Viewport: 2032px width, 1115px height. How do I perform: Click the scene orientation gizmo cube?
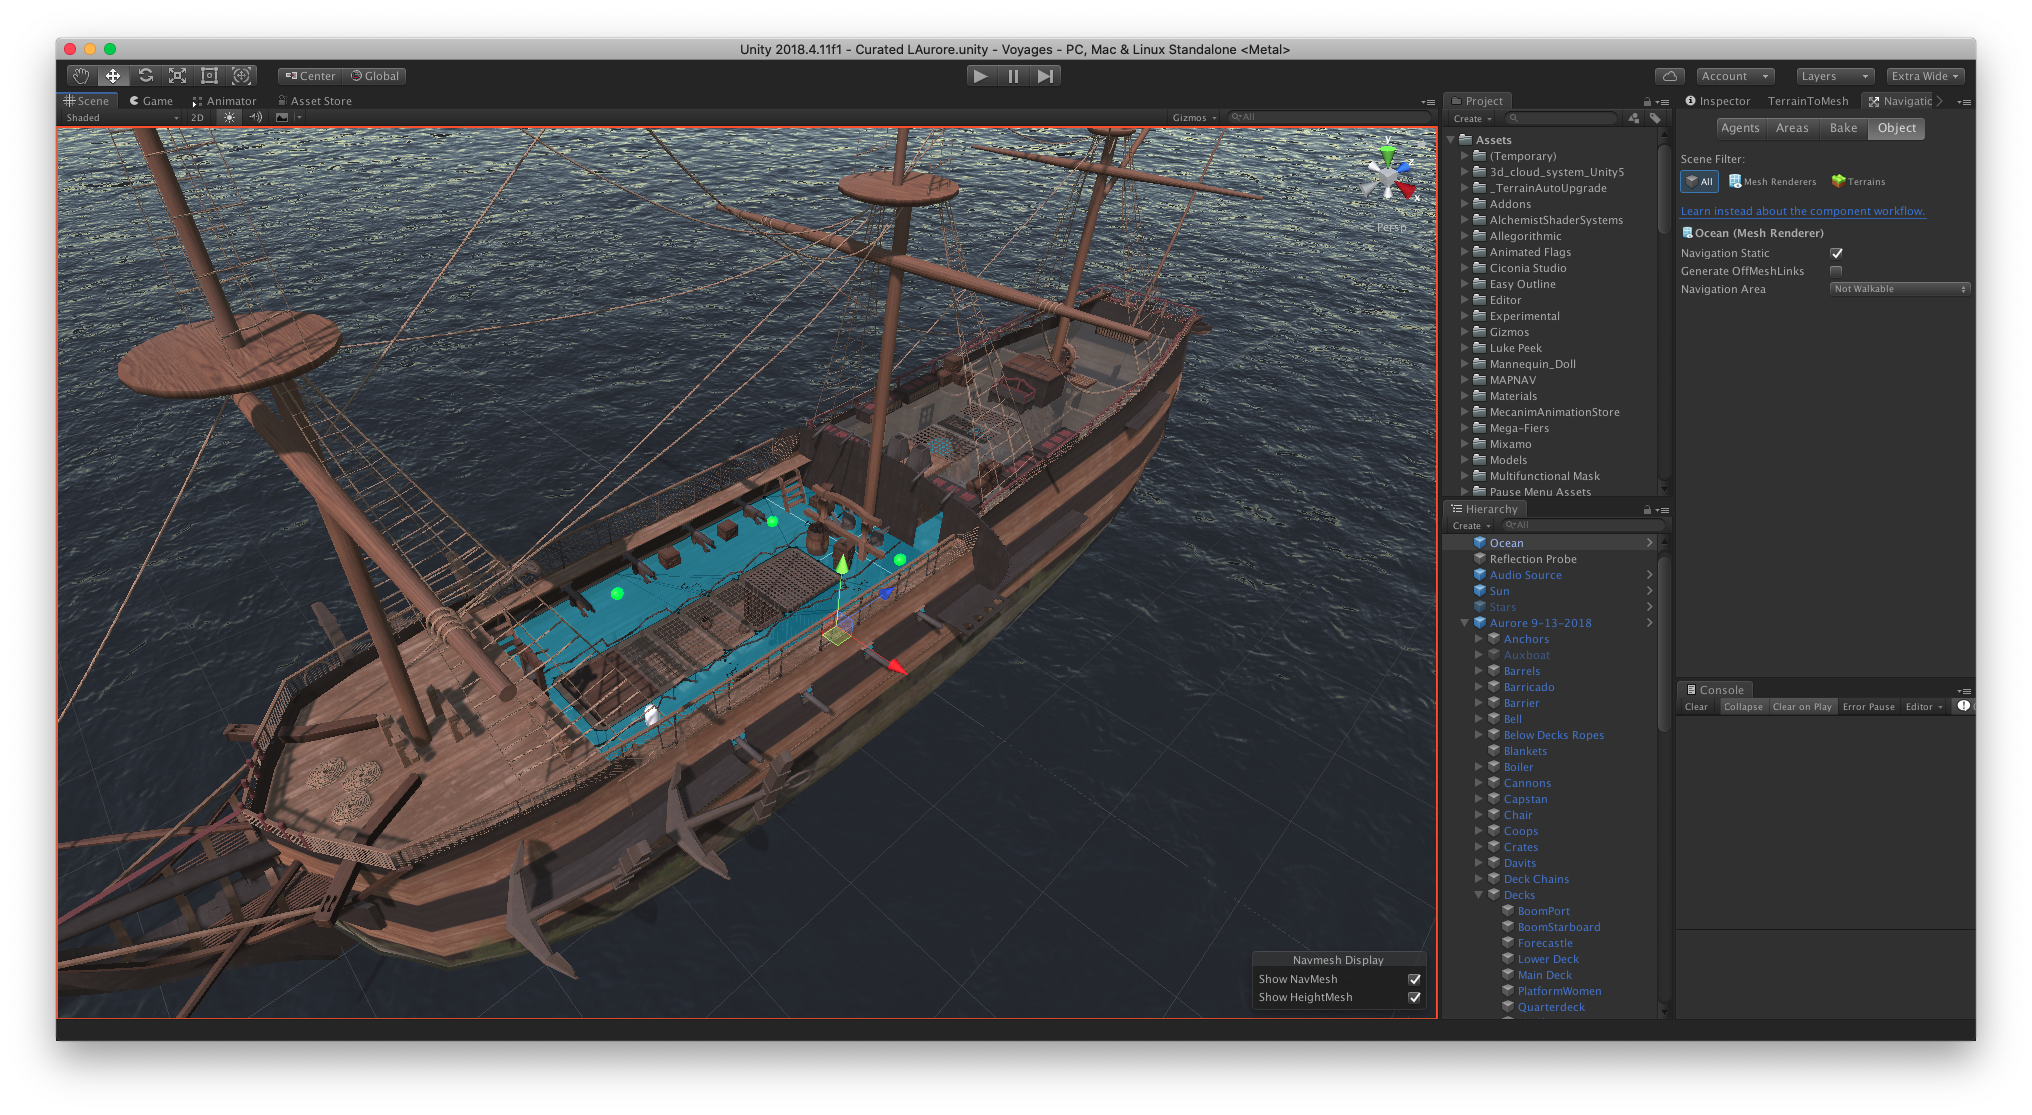1388,179
